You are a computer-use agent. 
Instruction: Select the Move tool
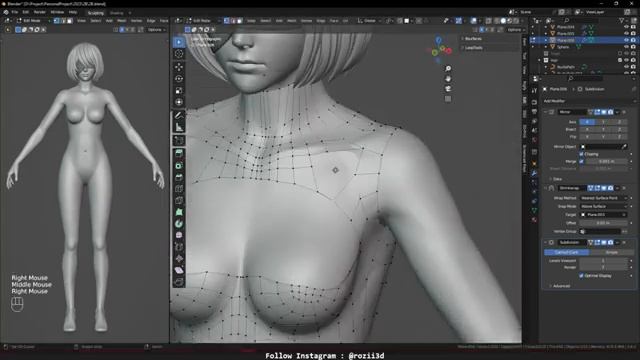tap(179, 67)
